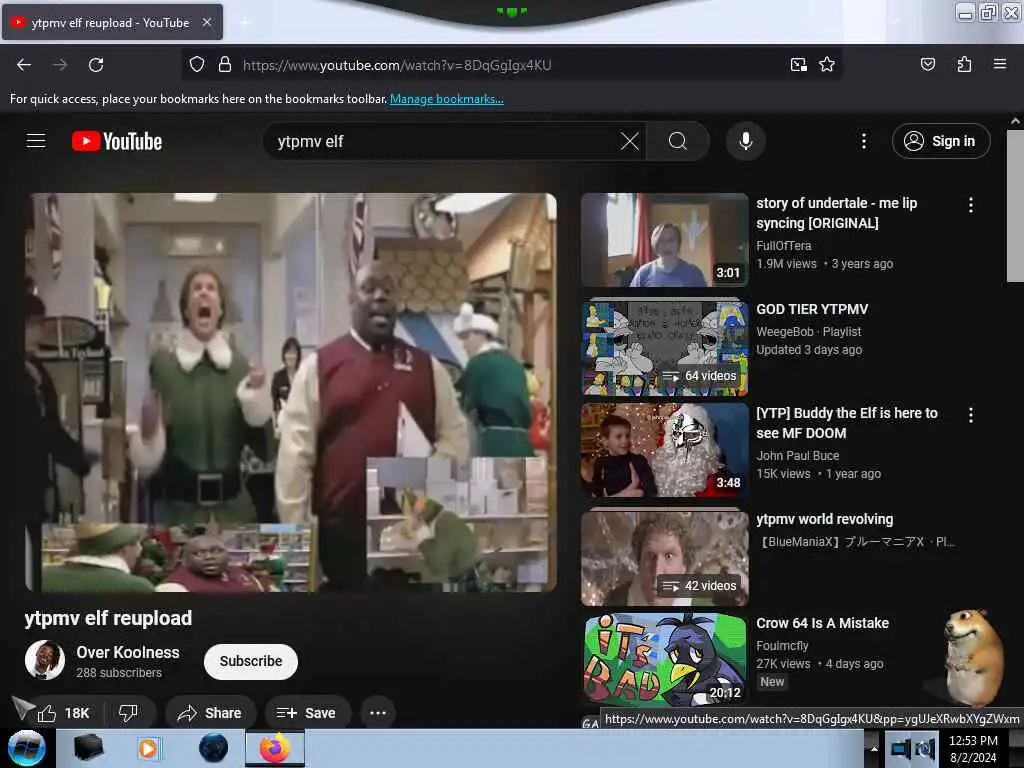The image size is (1024, 768).
Task: Open the media player taskbar icon
Action: tap(148, 748)
